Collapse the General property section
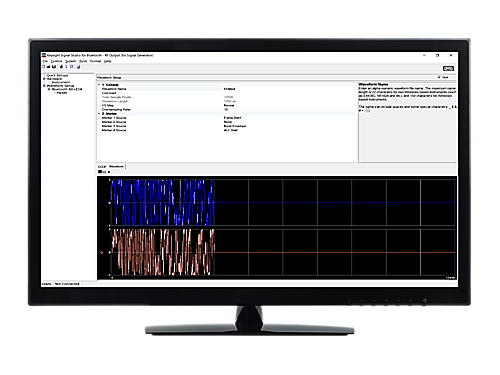Viewport: 500px width, 375px height. coord(99,85)
